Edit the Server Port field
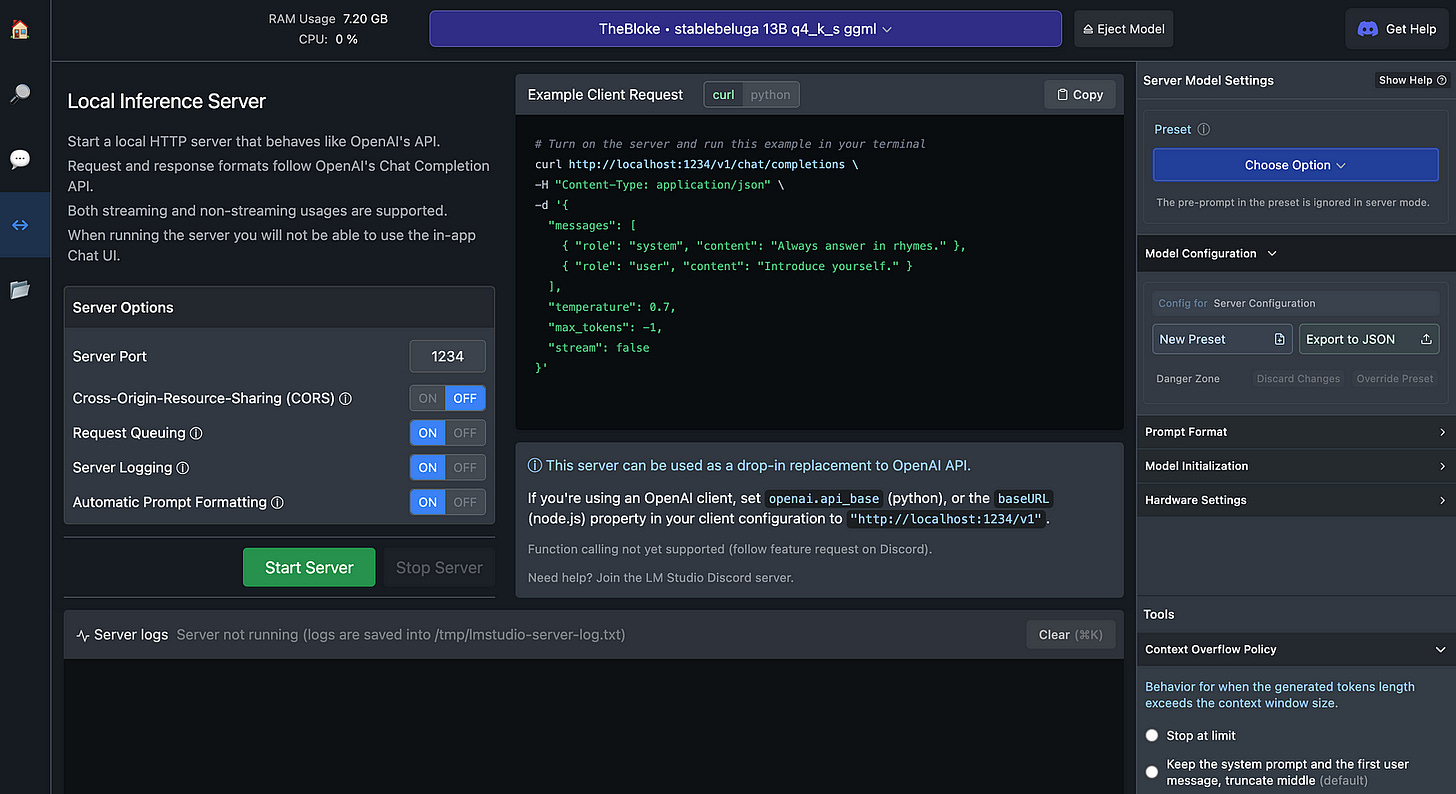Screen dimensions: 1456x794 [x=447, y=356]
